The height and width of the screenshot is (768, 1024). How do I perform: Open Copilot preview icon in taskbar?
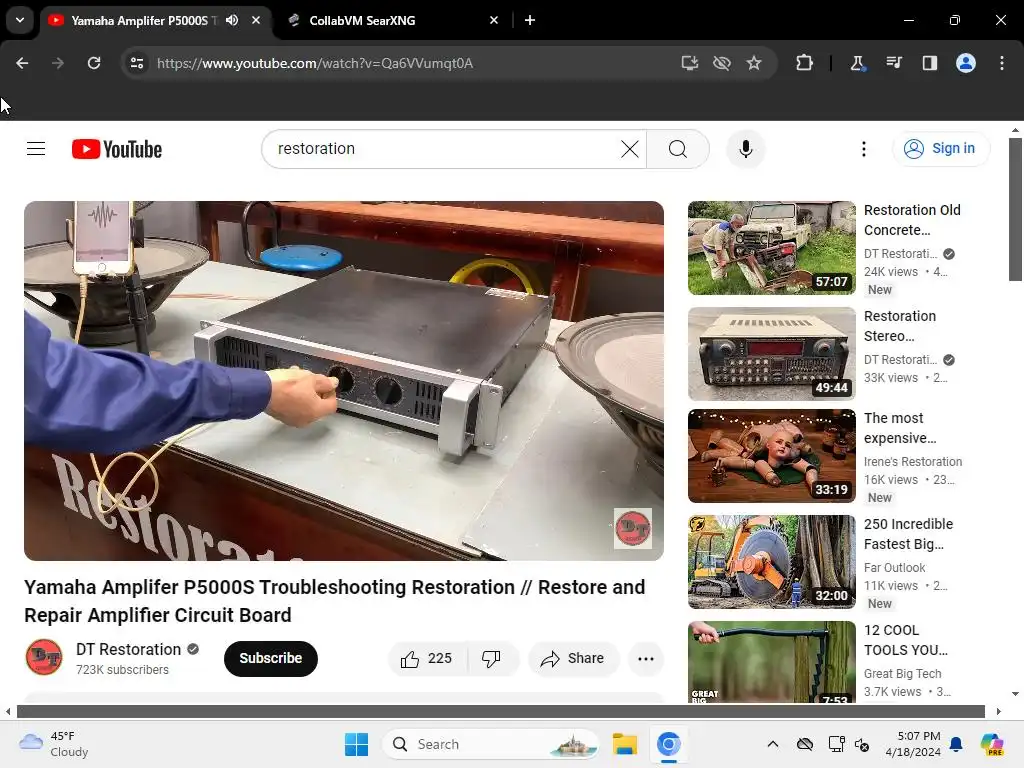pos(992,744)
